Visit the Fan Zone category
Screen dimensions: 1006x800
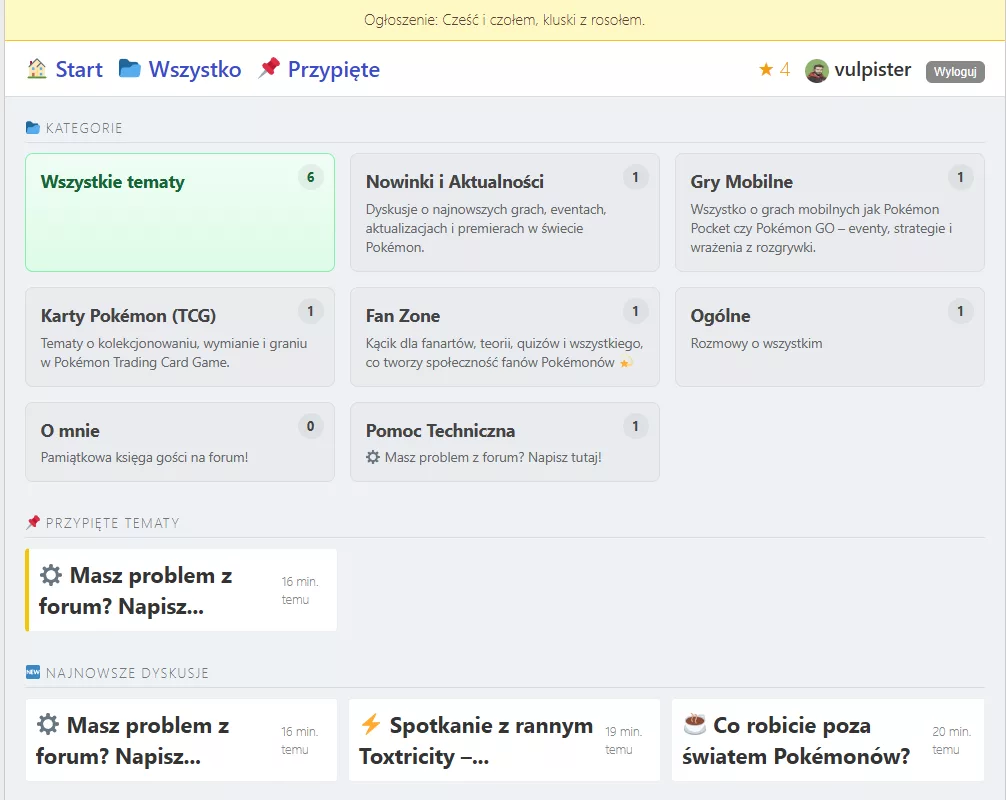point(504,337)
